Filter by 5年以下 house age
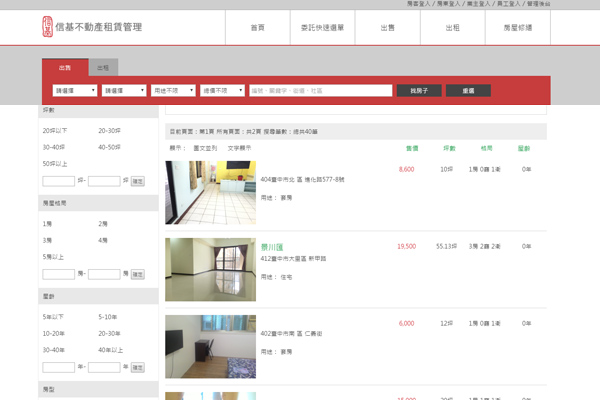The width and height of the screenshot is (600, 400). point(53,317)
